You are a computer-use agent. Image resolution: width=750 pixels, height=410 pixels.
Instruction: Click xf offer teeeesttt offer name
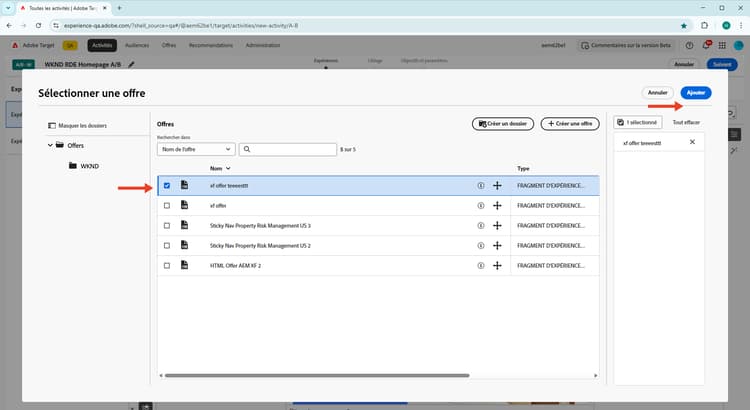tap(229, 186)
